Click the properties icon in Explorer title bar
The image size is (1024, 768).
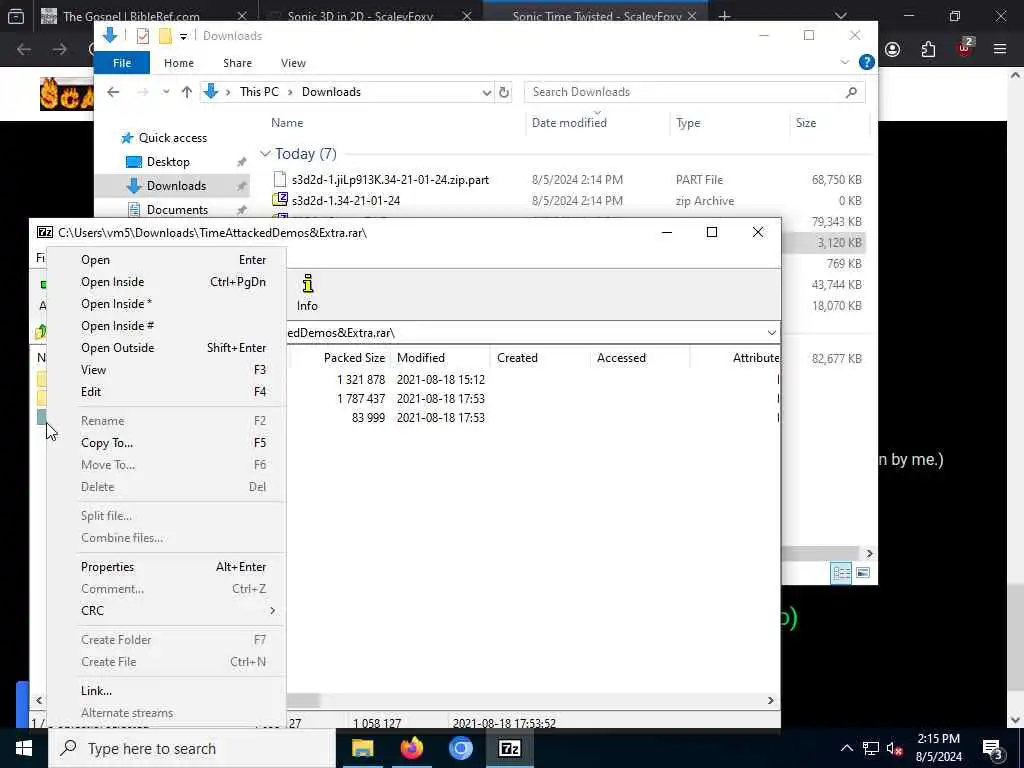tap(142, 36)
